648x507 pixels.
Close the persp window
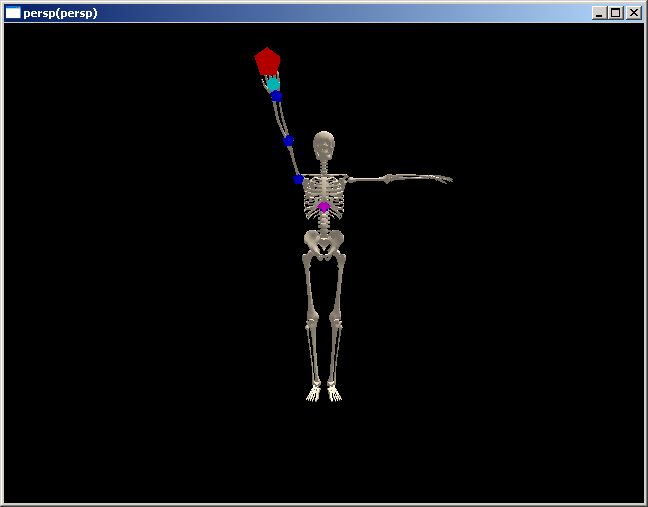(x=634, y=13)
